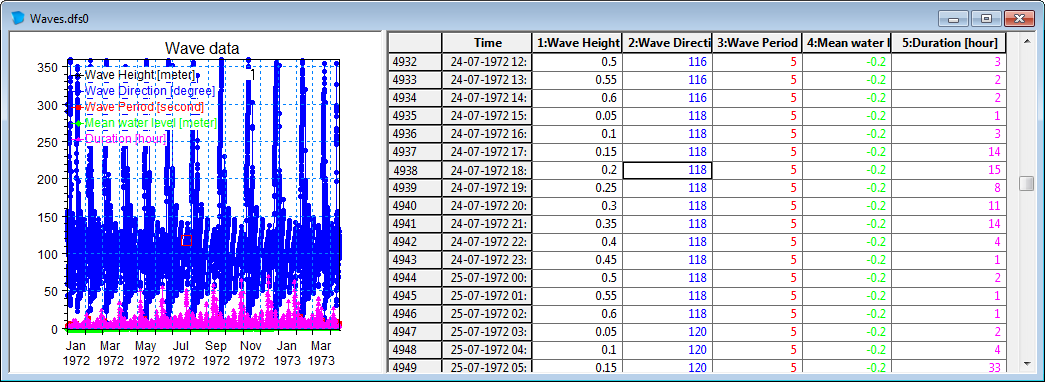This screenshot has height=382, width=1045.
Task: Click selected wave direction cell in row 4938
Action: 667,170
